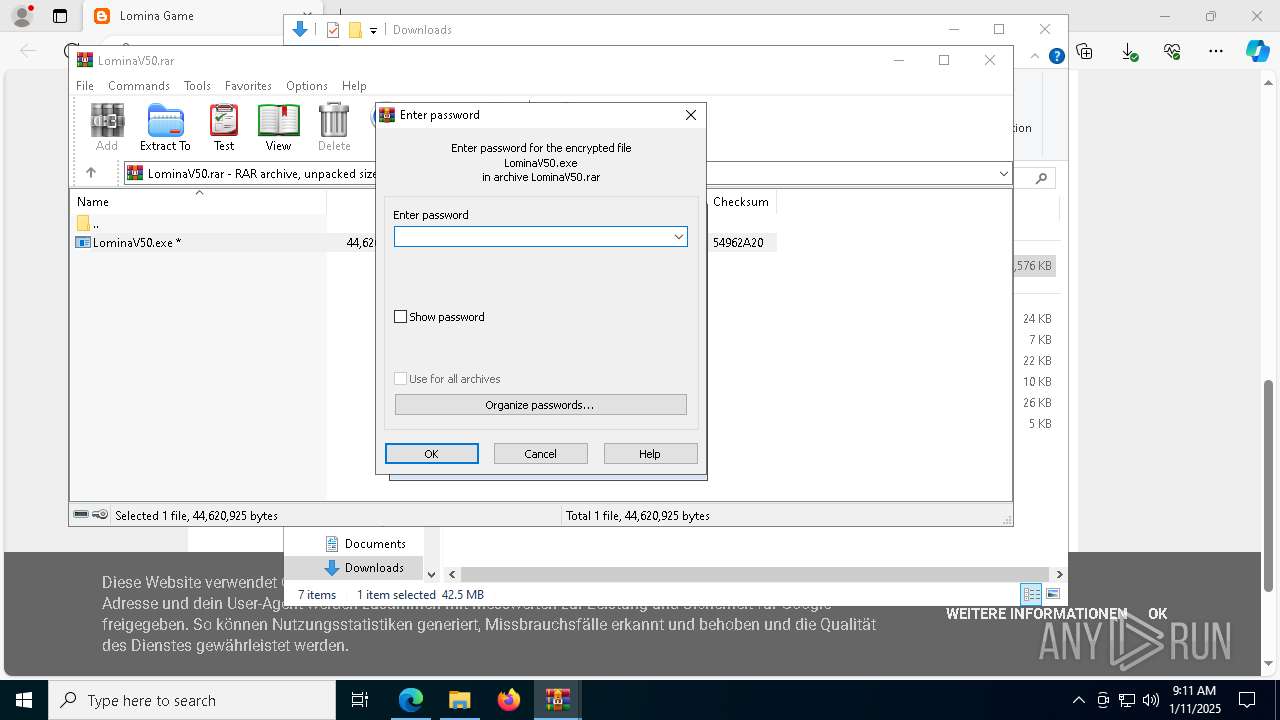Click the Copilot icon in Edge
1280x720 pixels.
click(x=1257, y=51)
